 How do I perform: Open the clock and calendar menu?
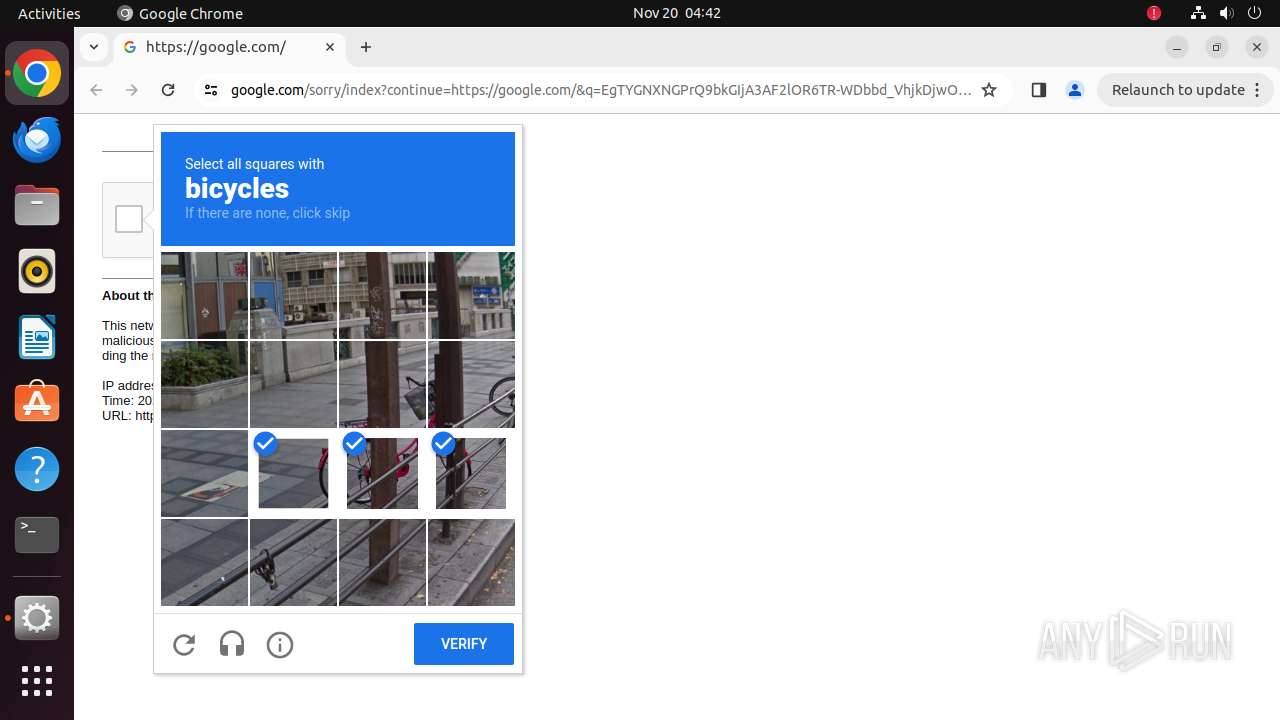click(677, 13)
